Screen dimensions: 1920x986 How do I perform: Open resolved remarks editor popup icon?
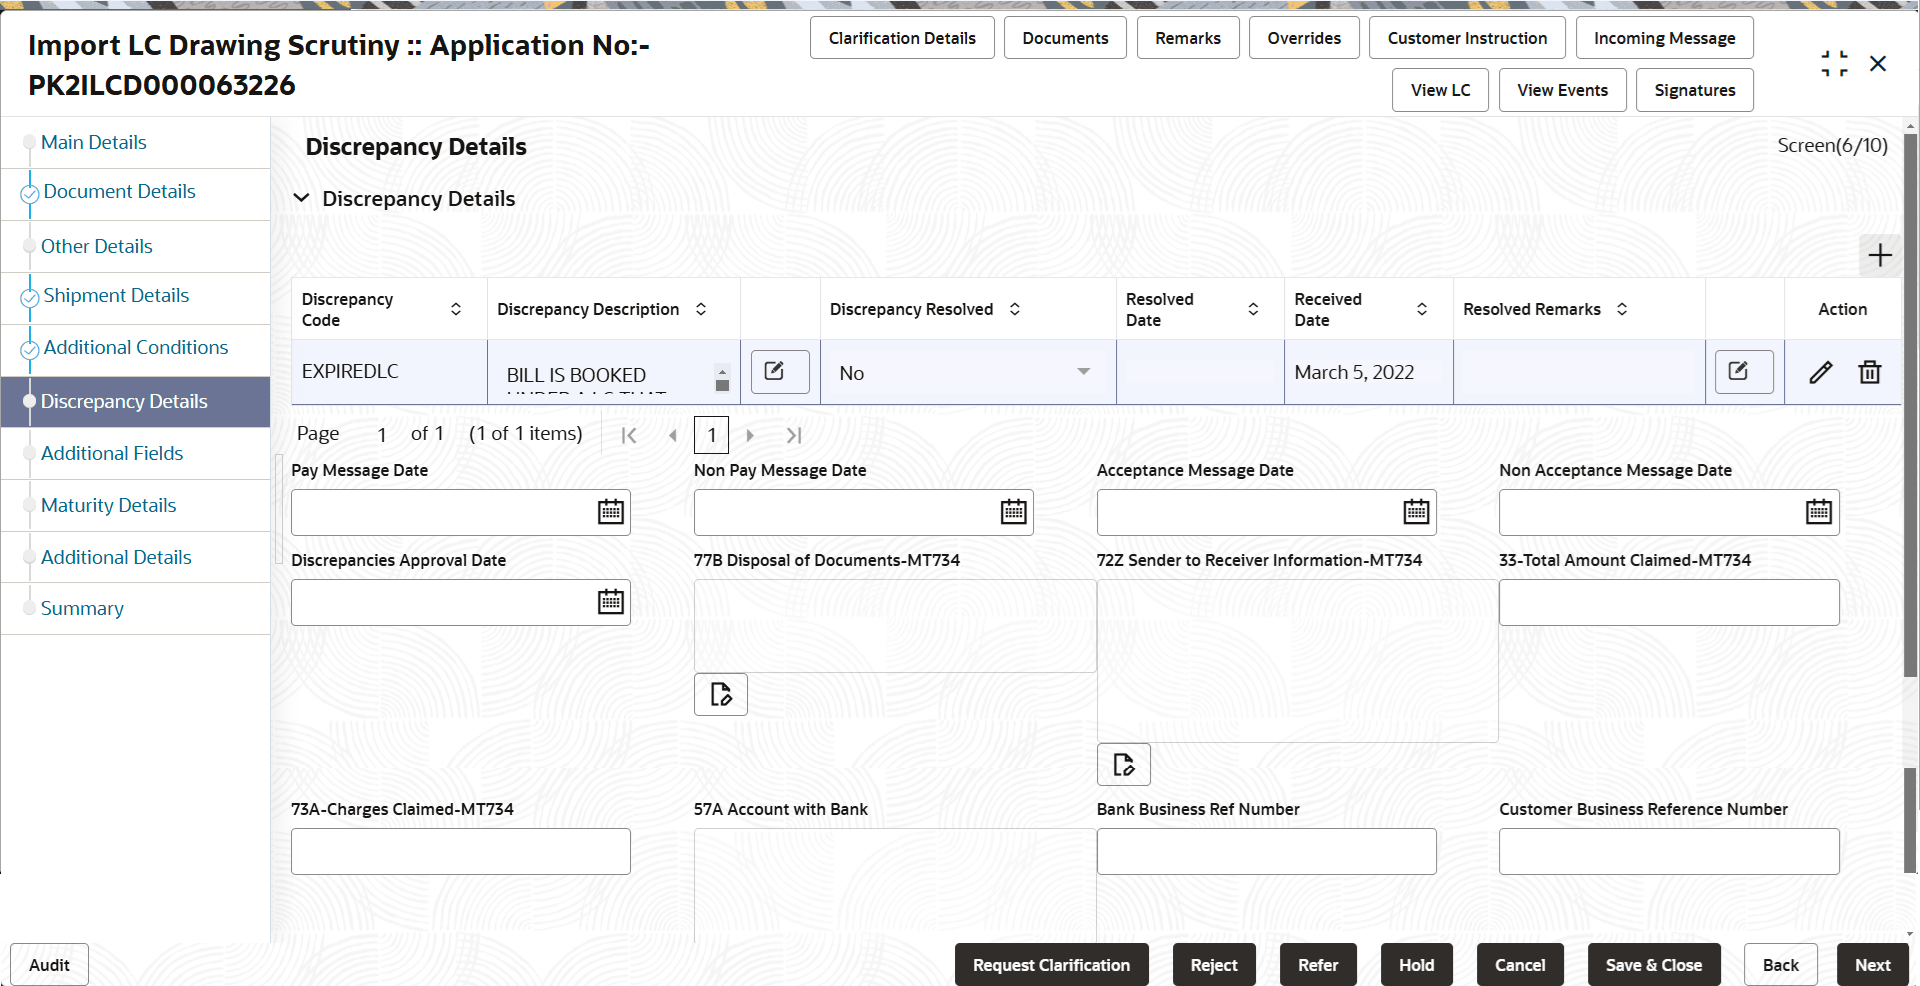pos(1744,372)
